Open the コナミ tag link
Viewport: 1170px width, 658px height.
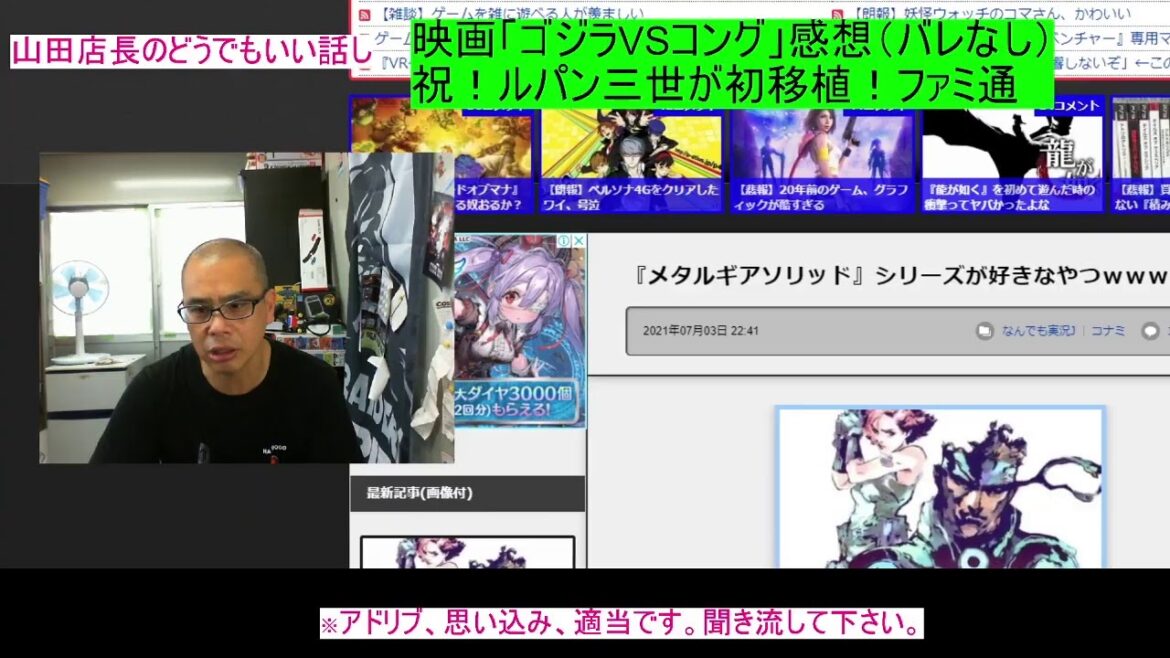[x=1107, y=331]
